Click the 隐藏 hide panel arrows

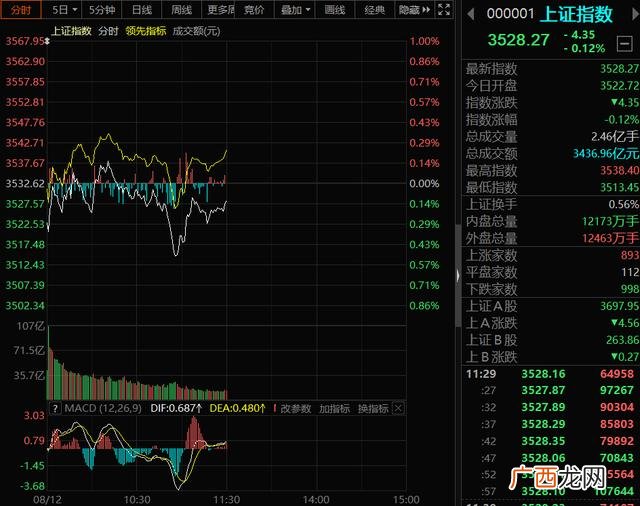(x=414, y=9)
